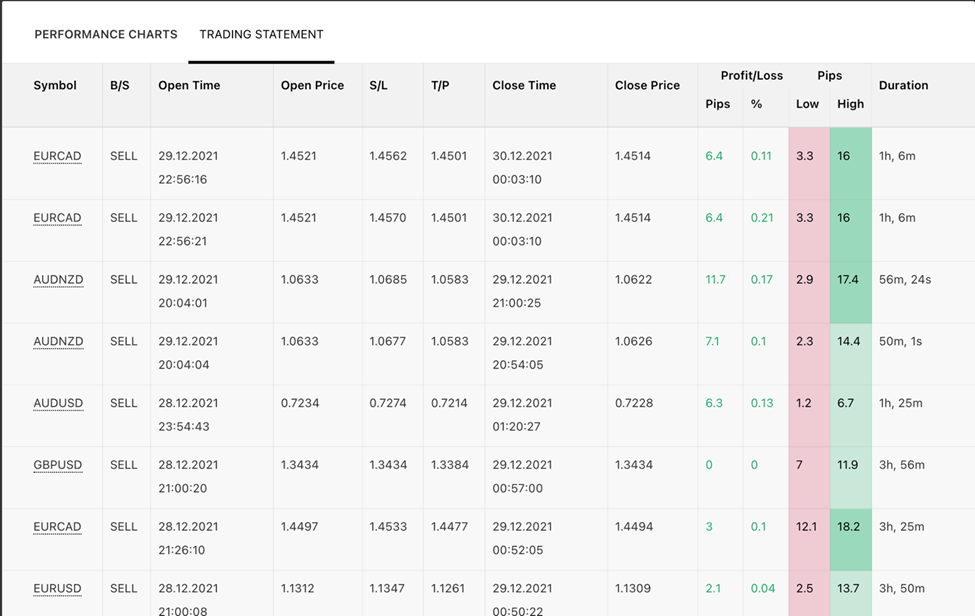Viewport: 975px width, 616px height.
Task: Sort by the Symbol column header
Action: pyautogui.click(x=55, y=86)
